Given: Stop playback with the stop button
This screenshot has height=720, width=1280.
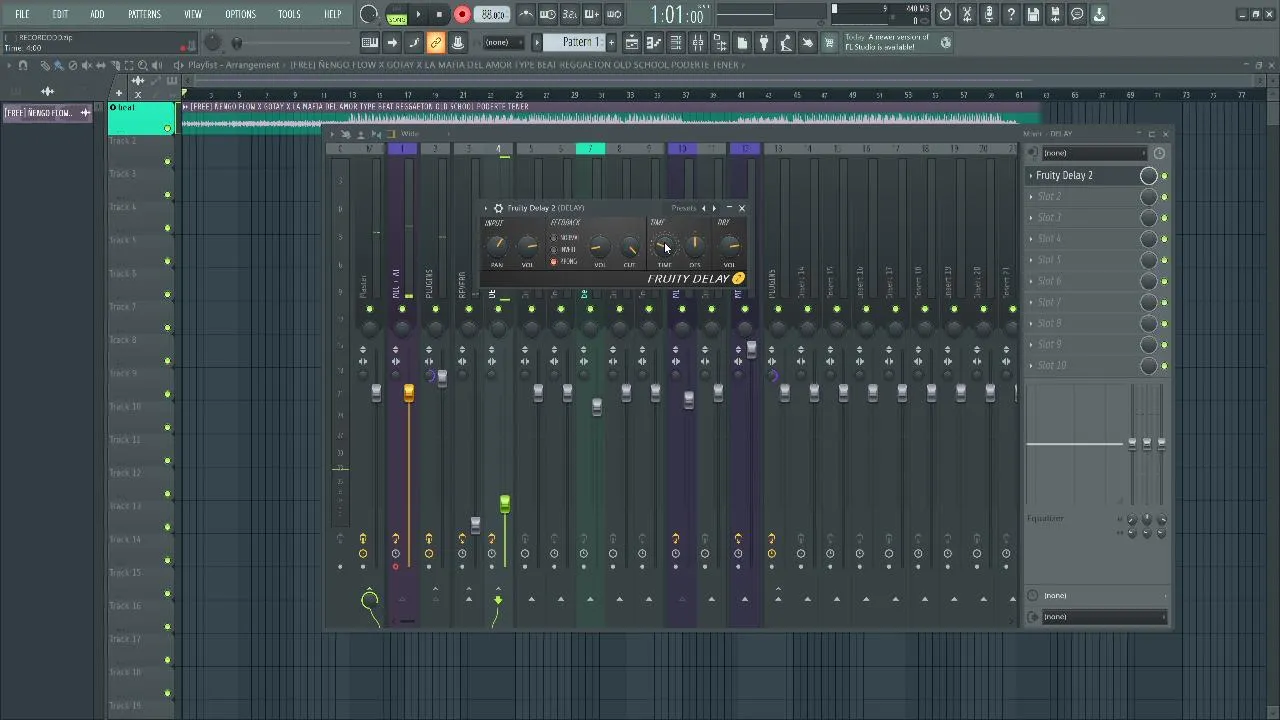Looking at the screenshot, I should (x=439, y=14).
